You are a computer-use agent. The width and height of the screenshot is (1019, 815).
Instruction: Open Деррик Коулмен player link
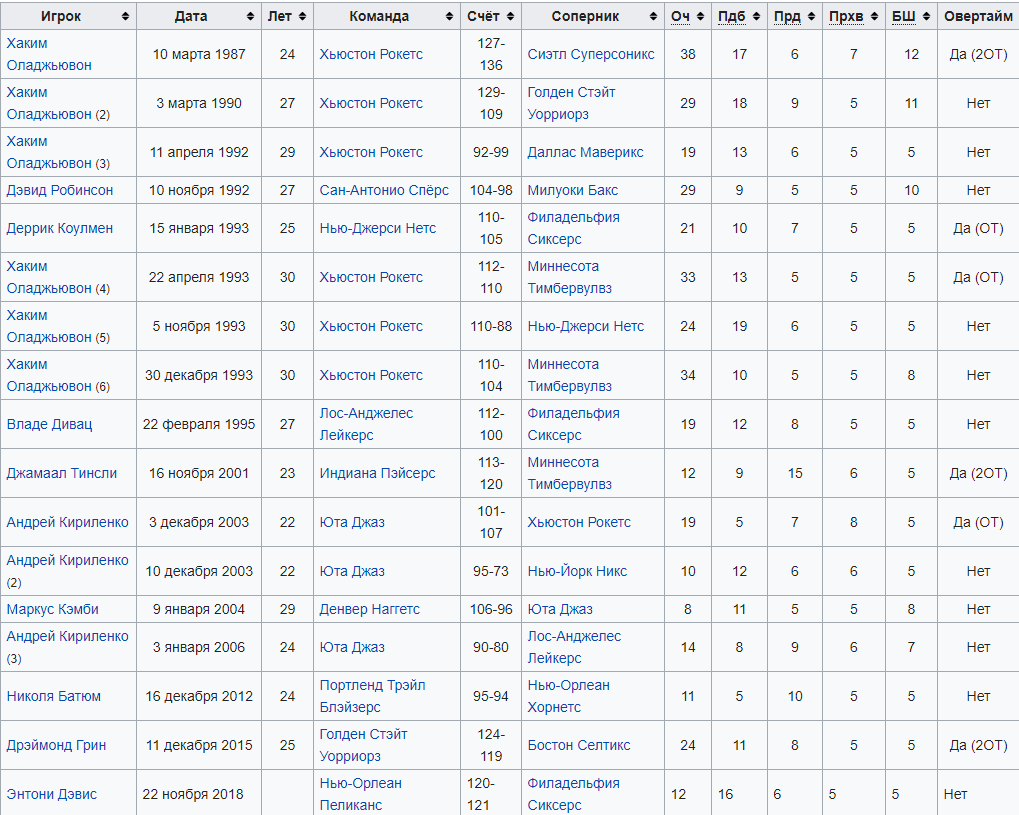coord(60,228)
